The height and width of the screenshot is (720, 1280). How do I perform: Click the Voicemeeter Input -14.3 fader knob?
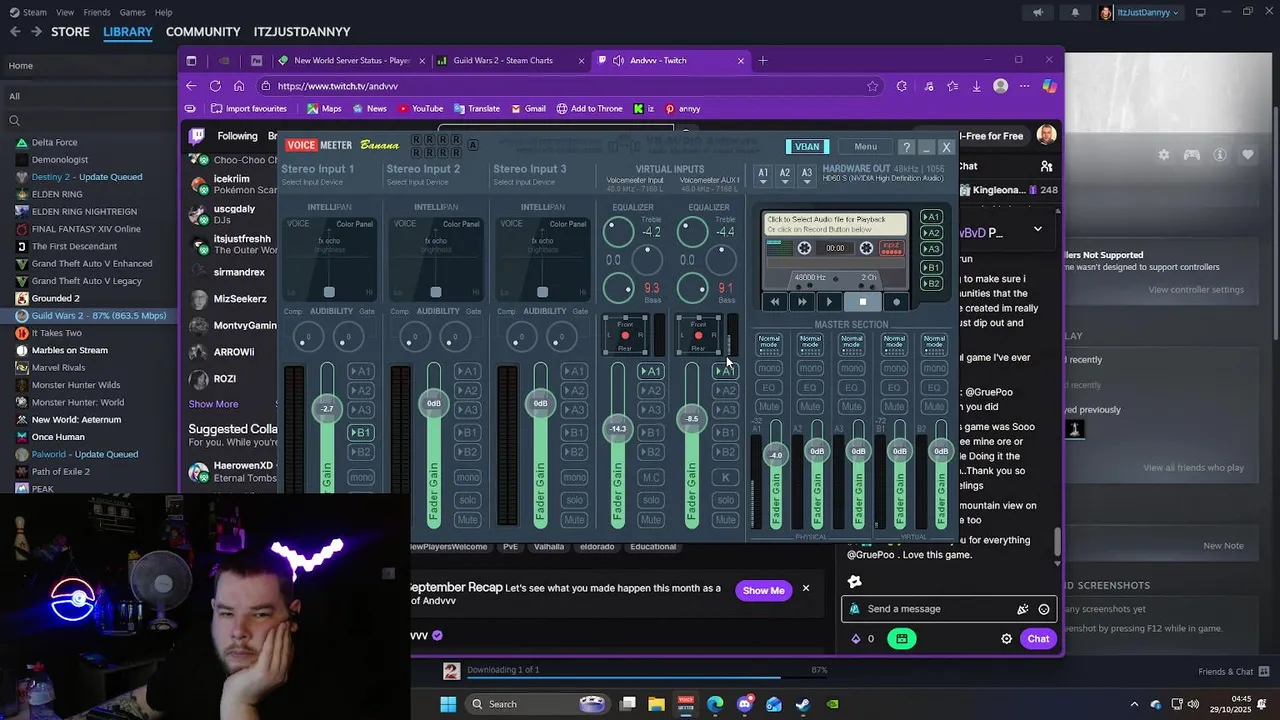click(x=618, y=429)
